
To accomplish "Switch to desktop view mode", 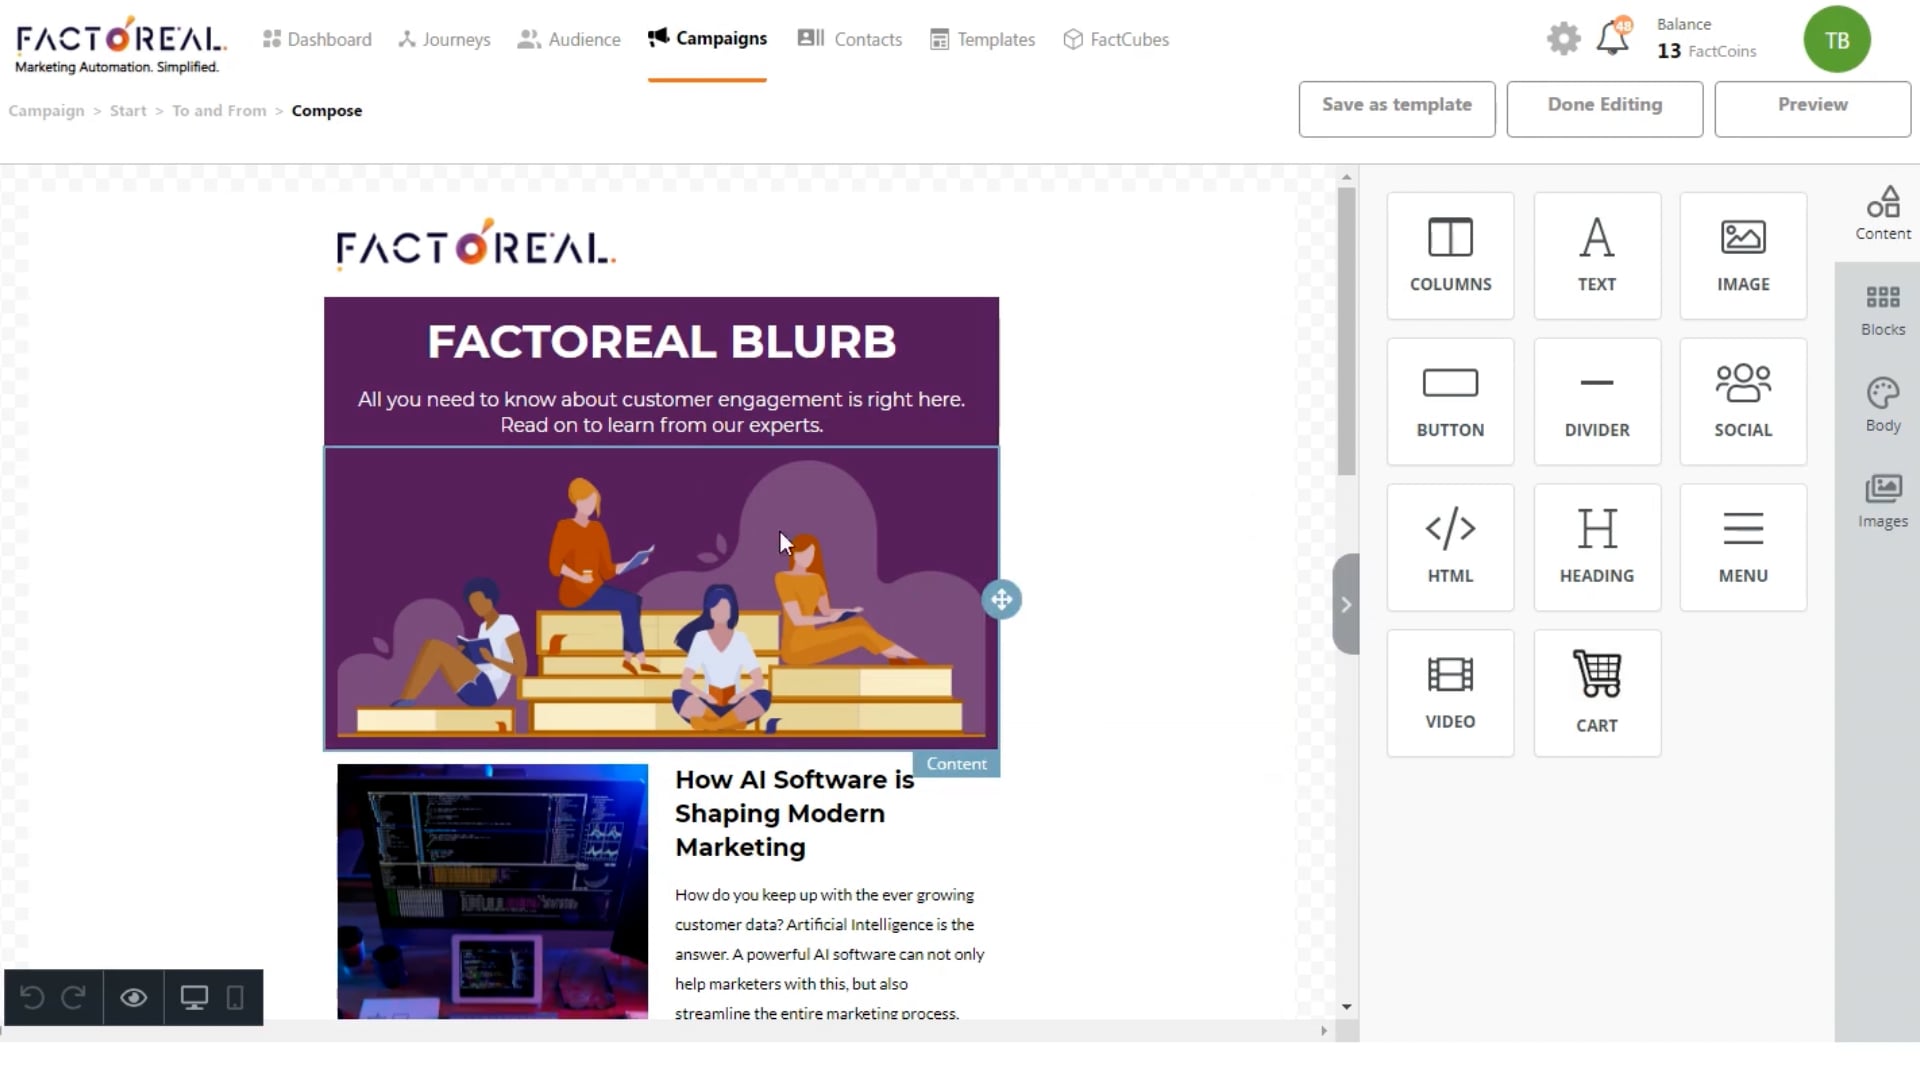I will [x=194, y=997].
